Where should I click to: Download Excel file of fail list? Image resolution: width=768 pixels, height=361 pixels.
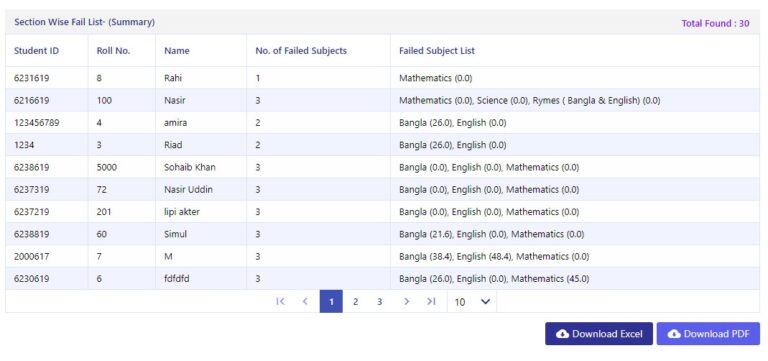click(599, 334)
